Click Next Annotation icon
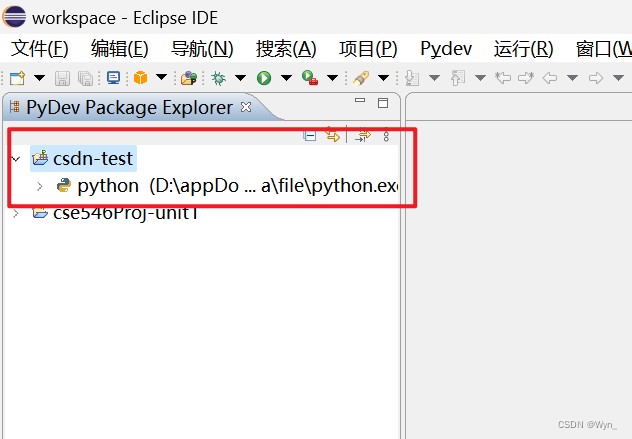This screenshot has height=439, width=632. click(412, 78)
